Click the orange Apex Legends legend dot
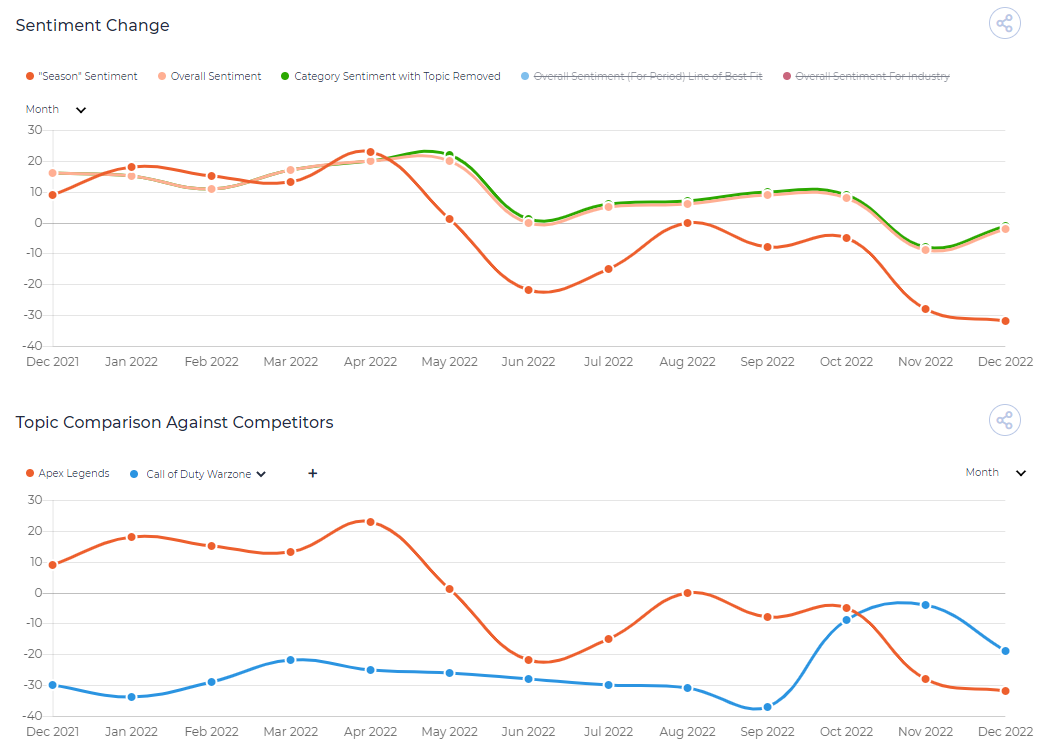1058x756 pixels. click(x=30, y=473)
